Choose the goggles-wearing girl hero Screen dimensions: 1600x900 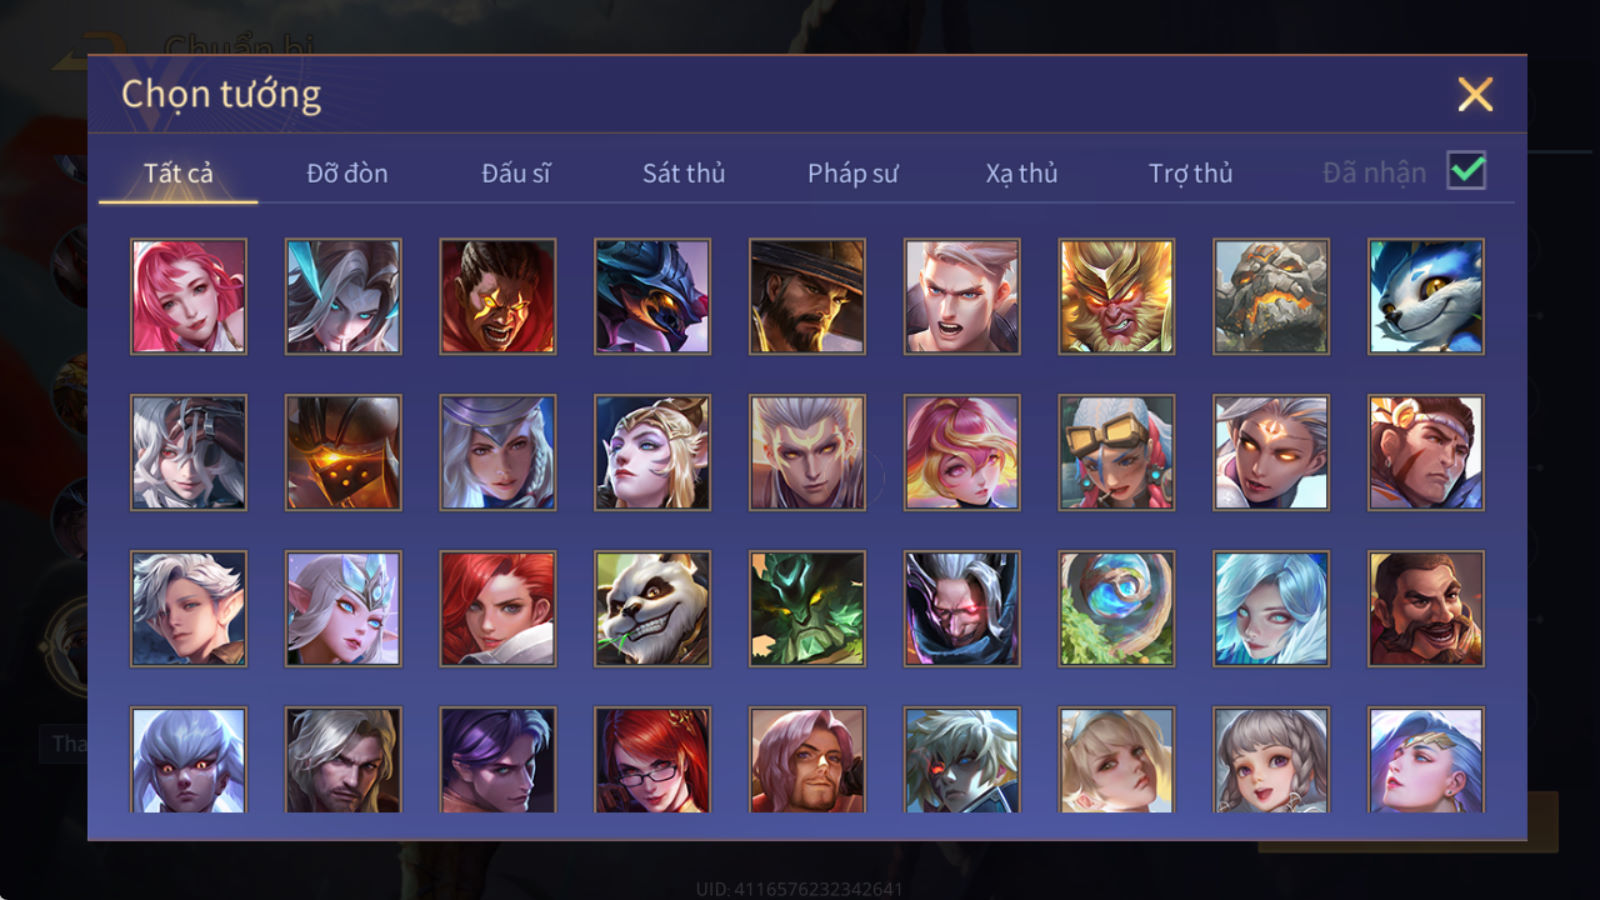[1116, 452]
